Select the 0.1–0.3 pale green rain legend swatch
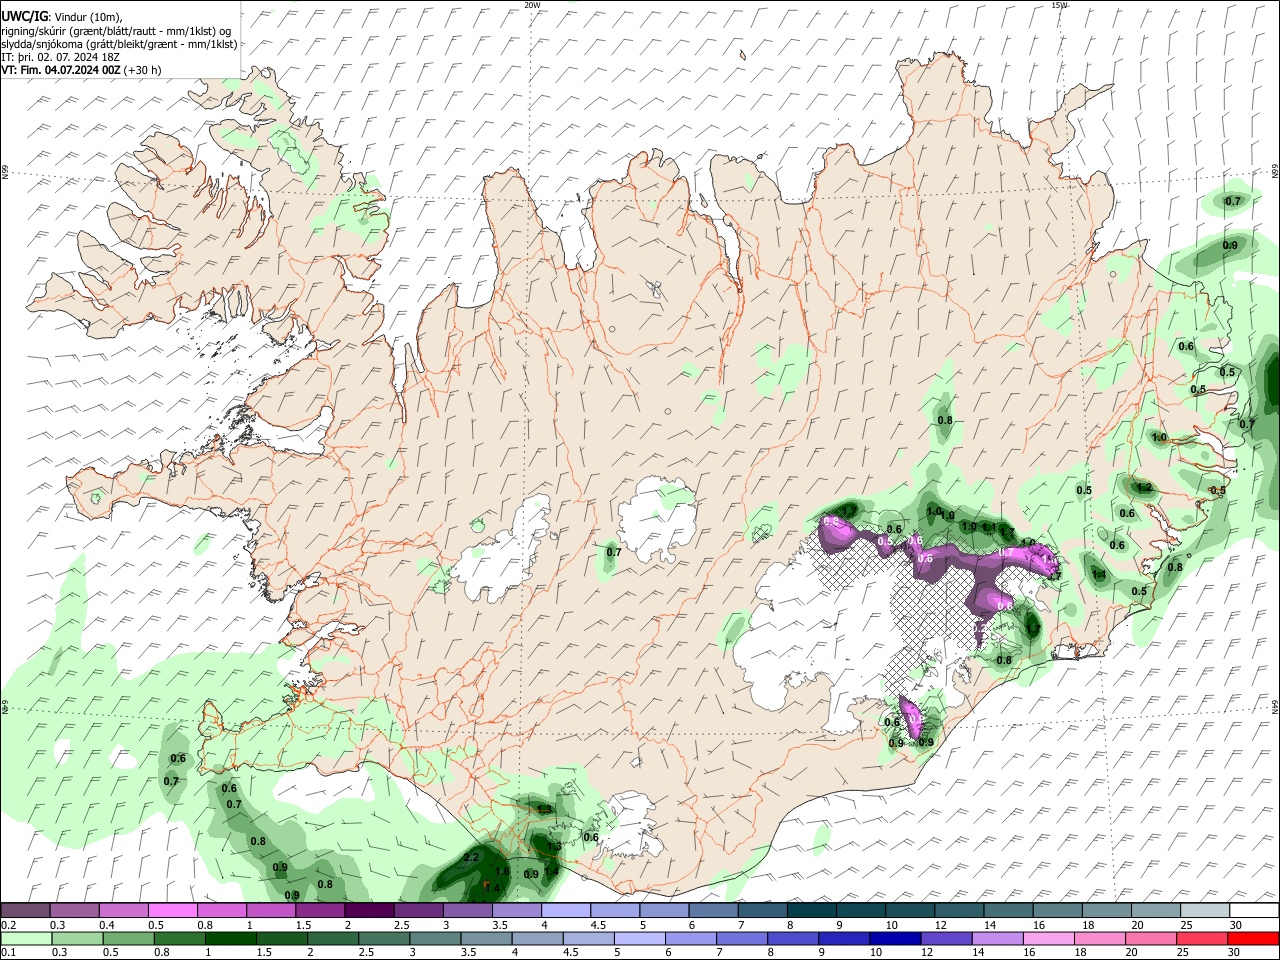The image size is (1280, 960). coord(26,939)
